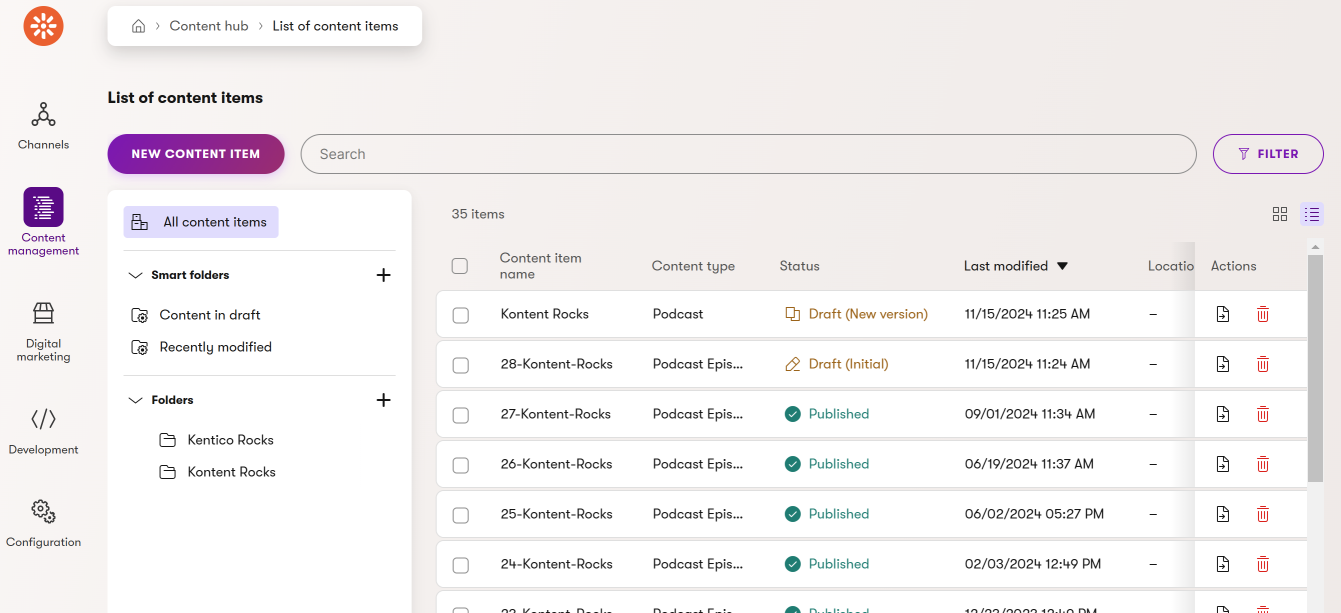Open Recently modified smart folder
1341x613 pixels.
click(202, 347)
